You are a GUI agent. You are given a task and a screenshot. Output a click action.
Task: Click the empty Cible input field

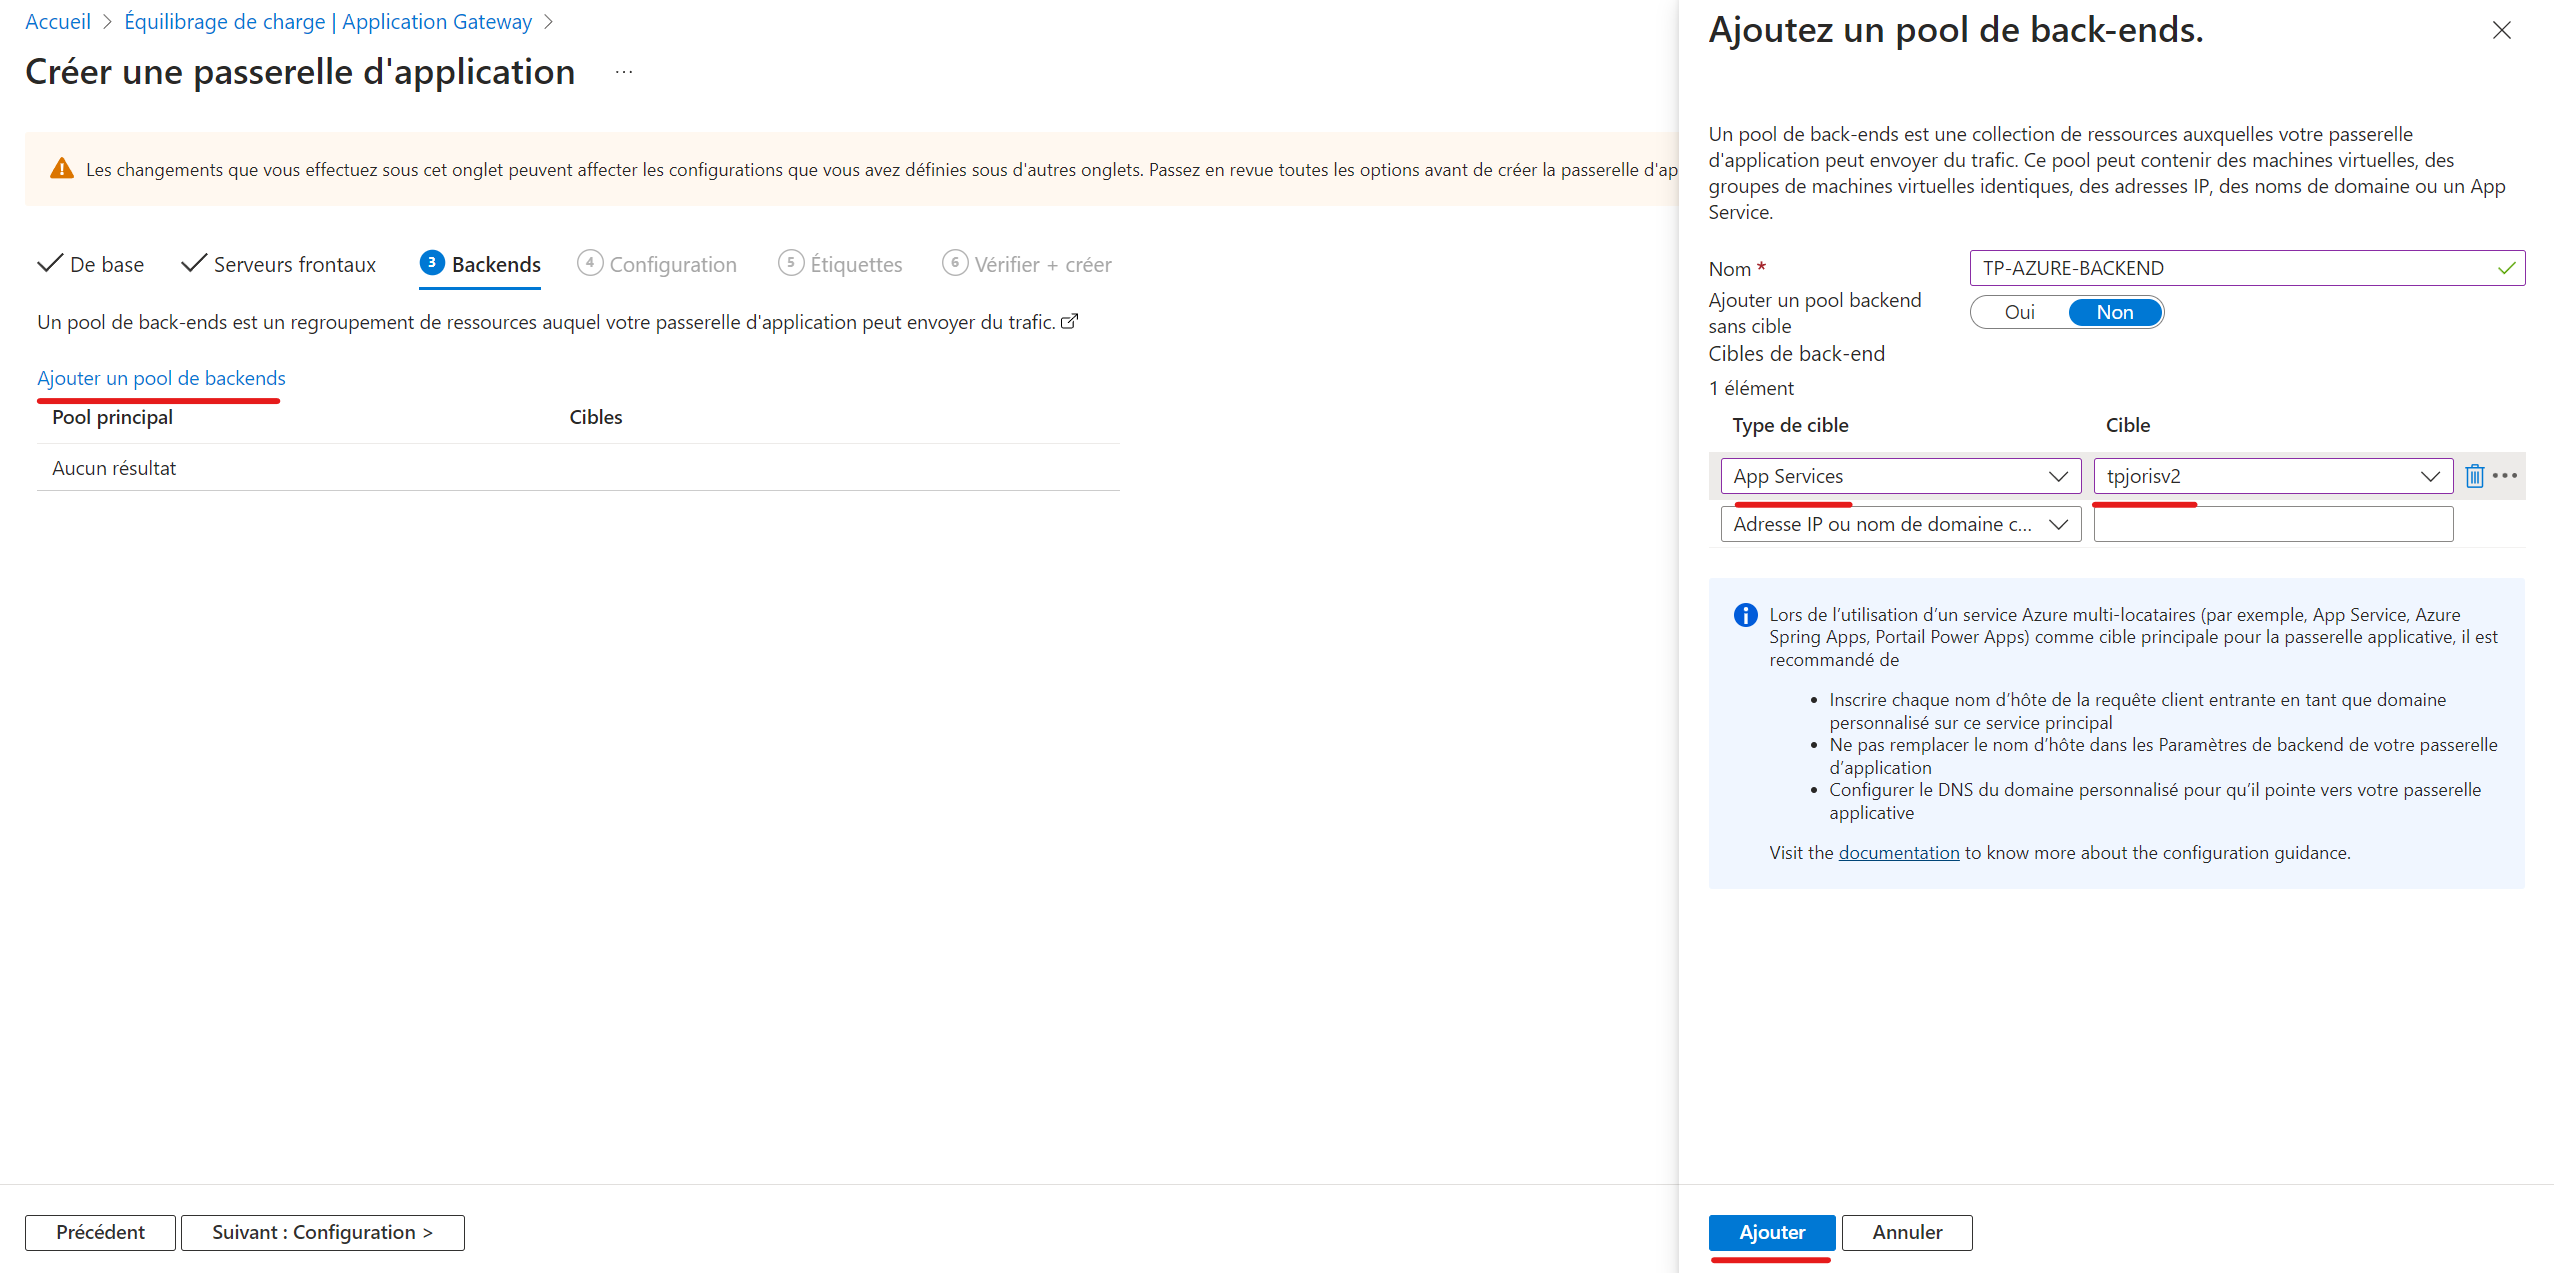2272,524
